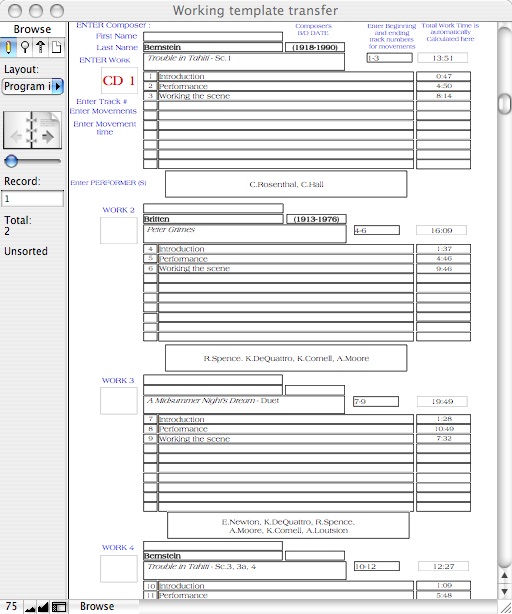This screenshot has width=512, height=614.
Task: Click Work 4 last name Bernstein
Action: coord(213,556)
